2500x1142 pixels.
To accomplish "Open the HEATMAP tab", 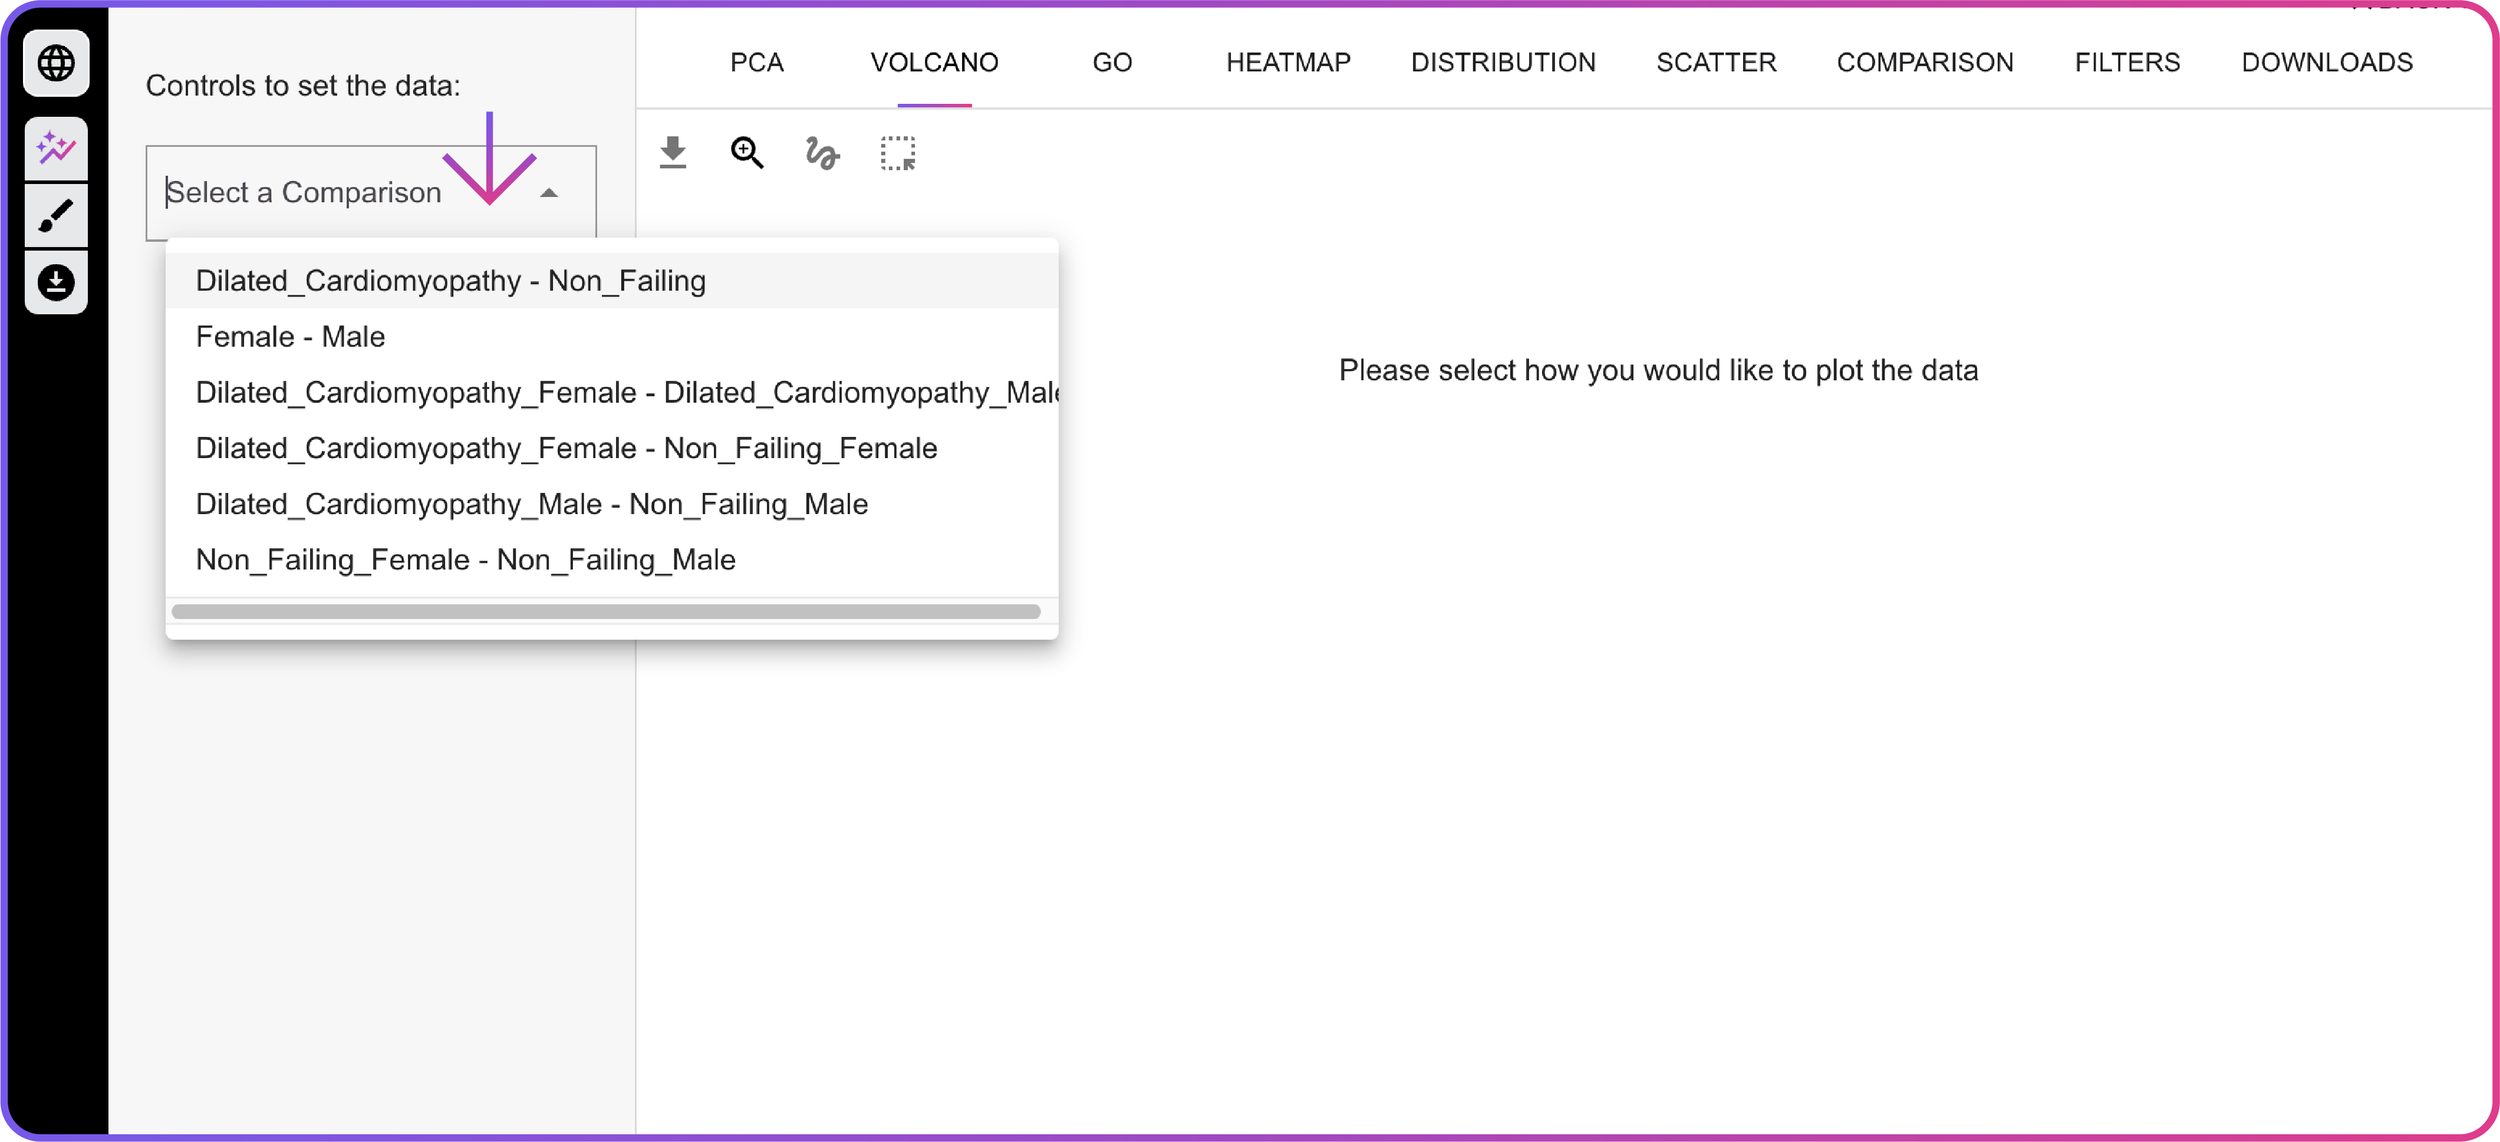I will click(1288, 63).
